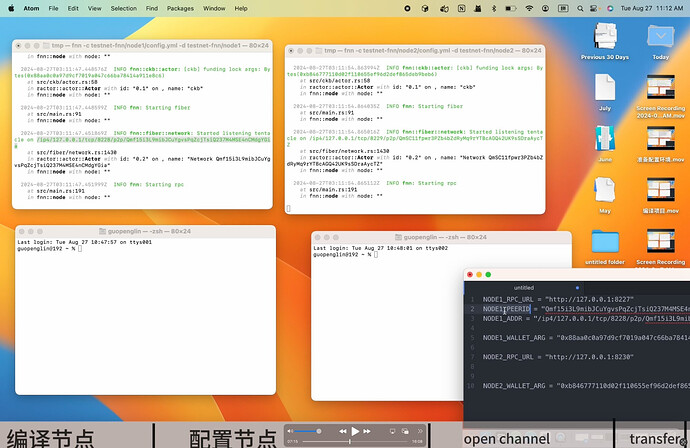Toggle picture-in-picture in video player
The height and width of the screenshot is (448, 690).
pyautogui.click(x=405, y=431)
